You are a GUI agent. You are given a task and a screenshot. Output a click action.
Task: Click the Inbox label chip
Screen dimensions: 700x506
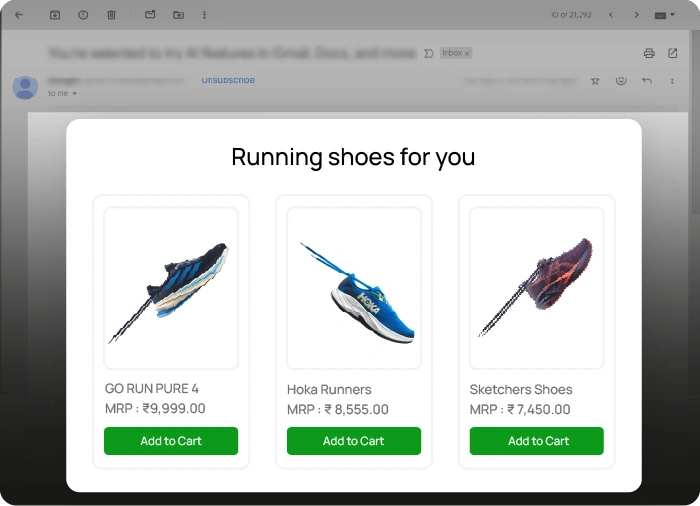456,53
